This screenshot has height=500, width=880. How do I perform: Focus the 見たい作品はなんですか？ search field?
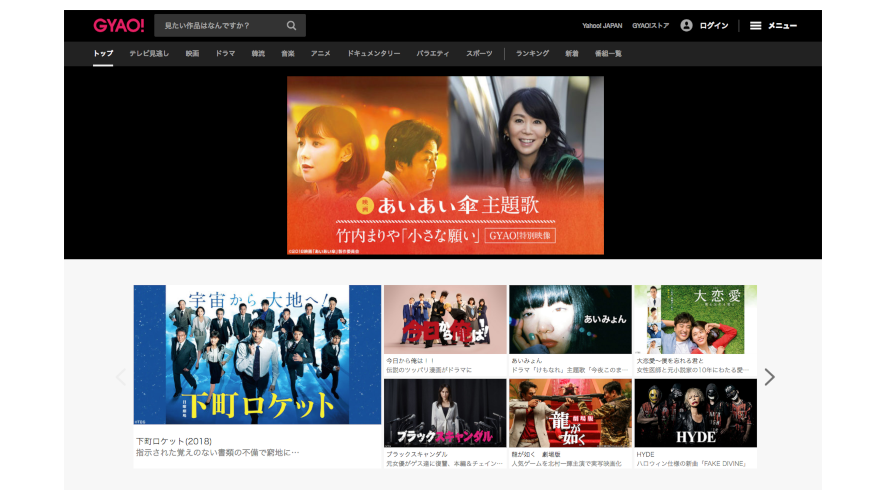click(230, 25)
